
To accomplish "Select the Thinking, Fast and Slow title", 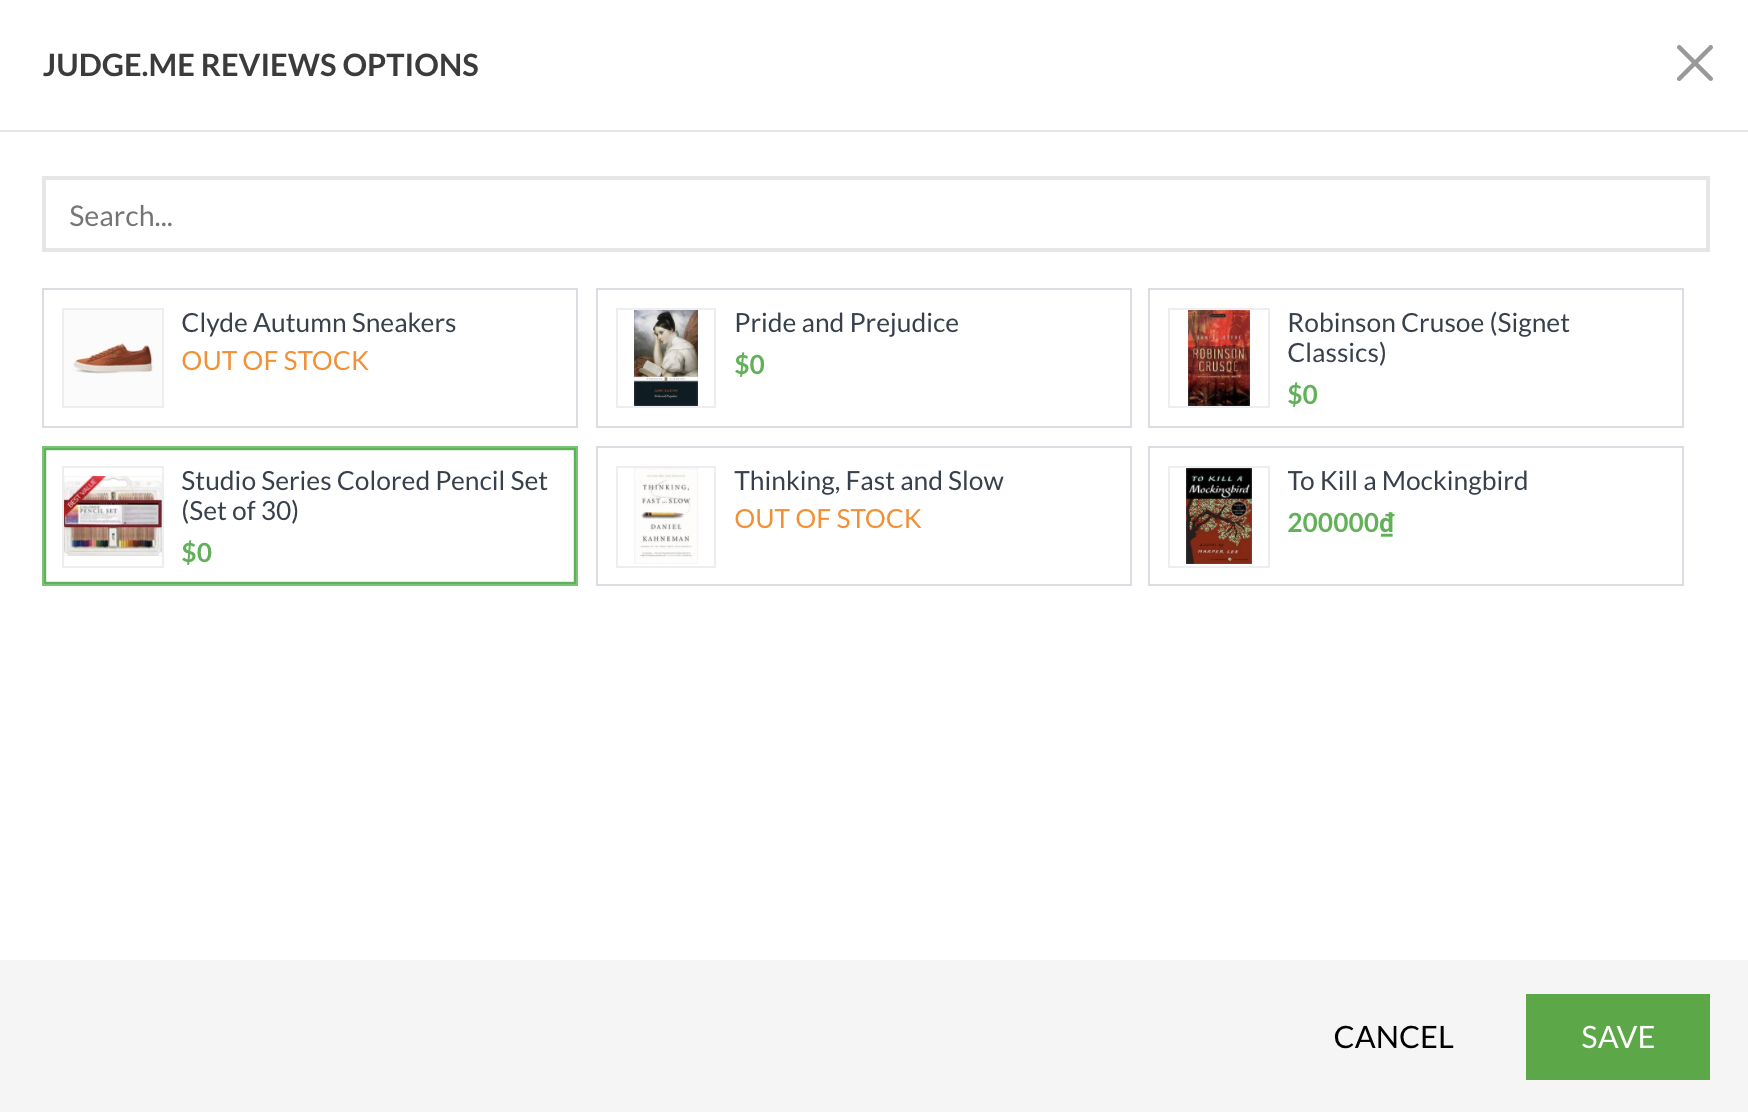I will pos(868,481).
